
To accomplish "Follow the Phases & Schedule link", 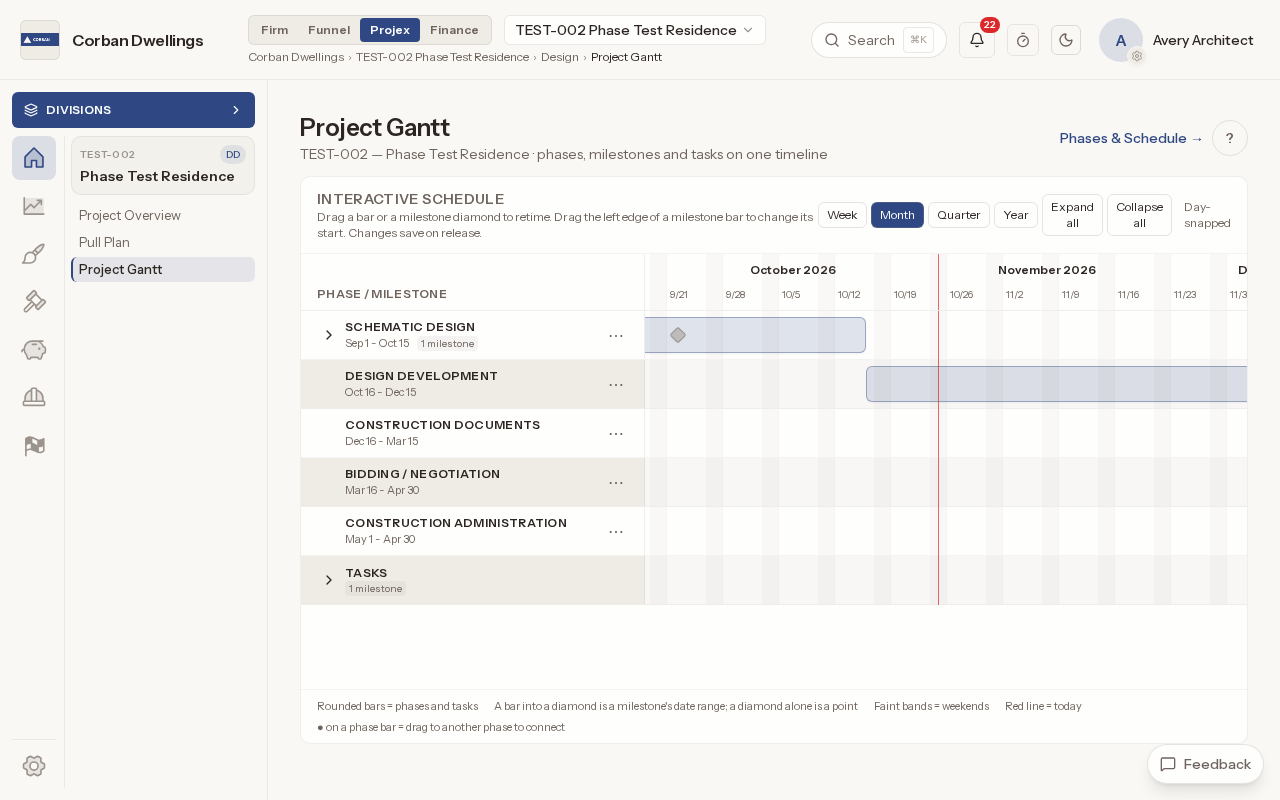I will 1132,138.
